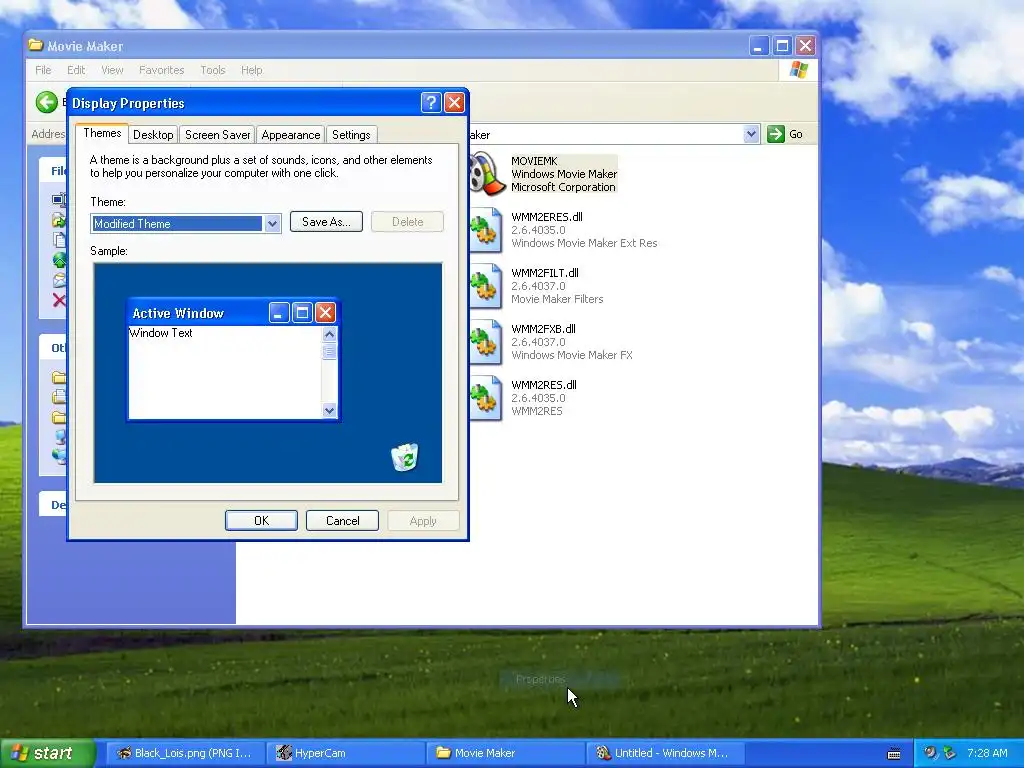Switch to the Settings tab
This screenshot has height=768, width=1024.
(x=351, y=135)
